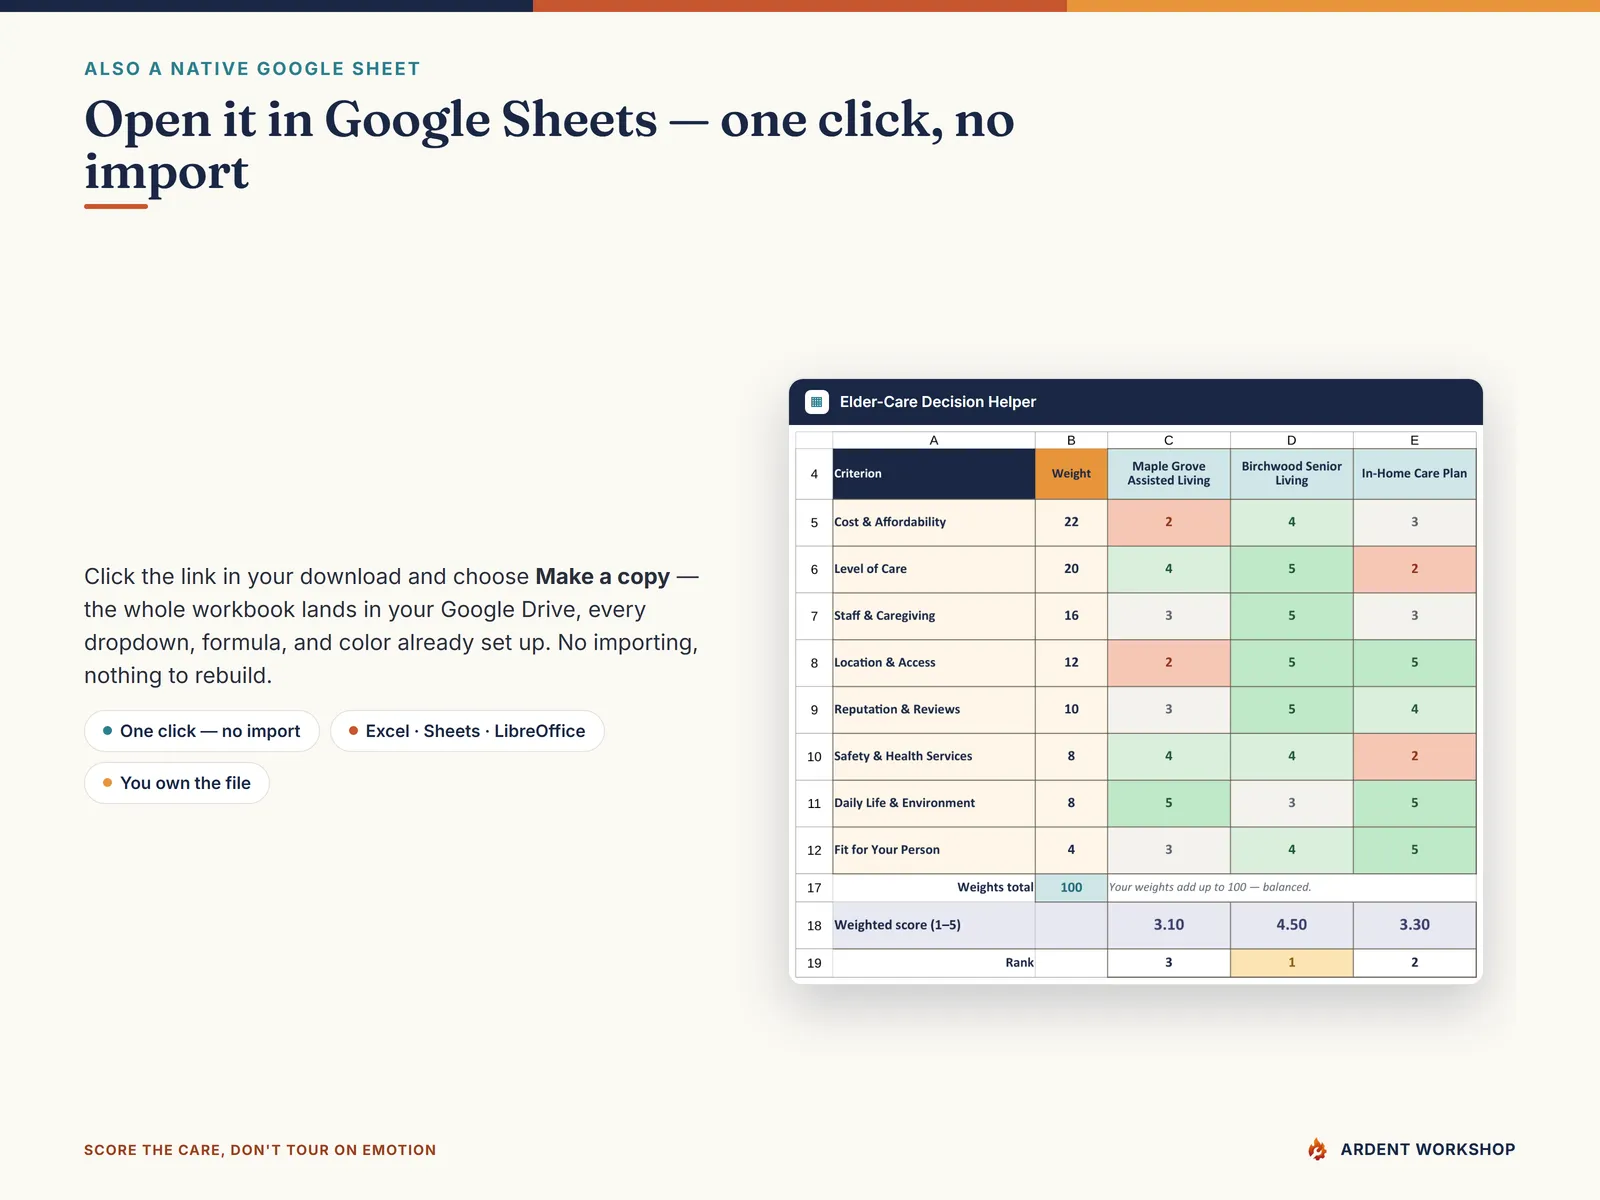Click the weighted score 3.10 cell
The height and width of the screenshot is (1200, 1600).
1169,925
